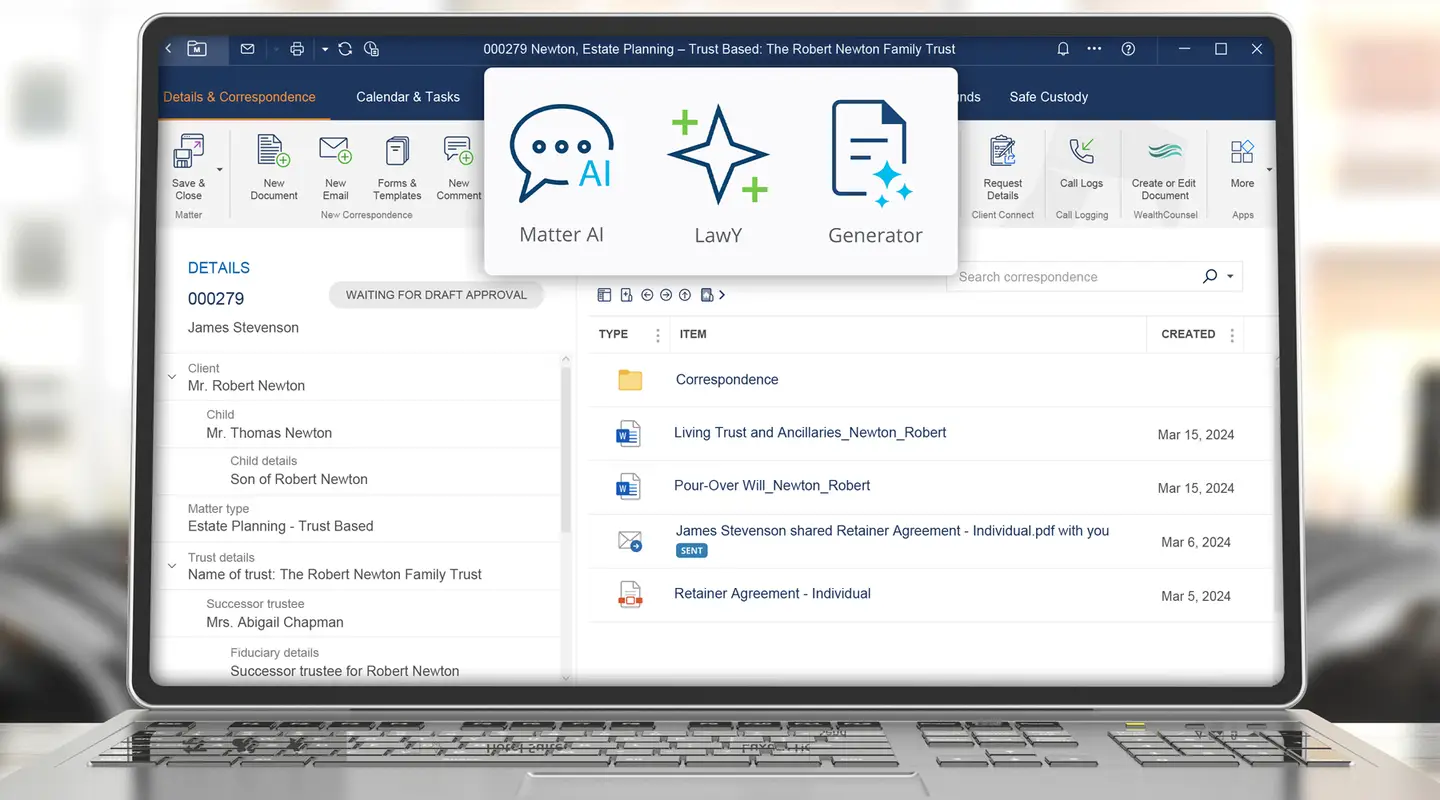
Task: Click the search magnifier icon
Action: coord(1210,276)
